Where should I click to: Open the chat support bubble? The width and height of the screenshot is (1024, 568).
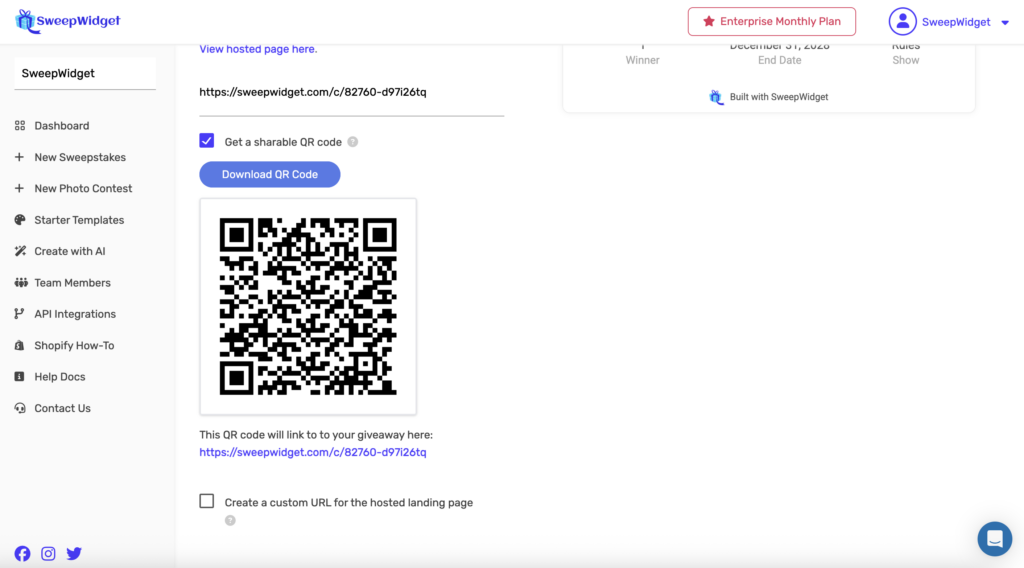pos(994,539)
